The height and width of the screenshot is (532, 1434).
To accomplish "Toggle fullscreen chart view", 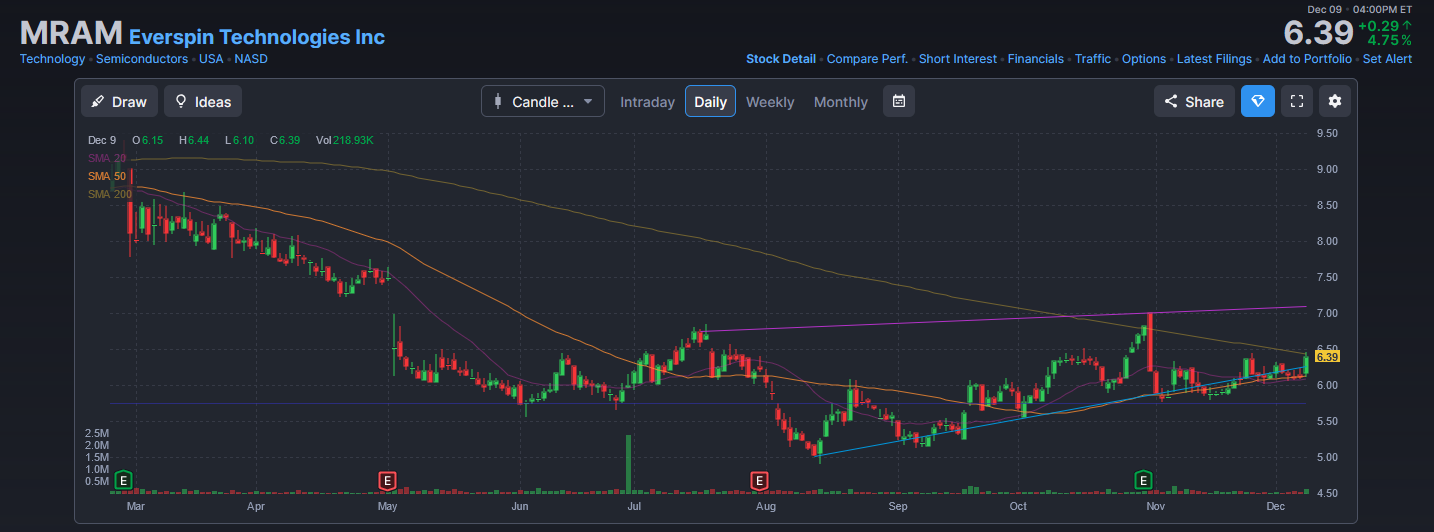I will 1297,101.
